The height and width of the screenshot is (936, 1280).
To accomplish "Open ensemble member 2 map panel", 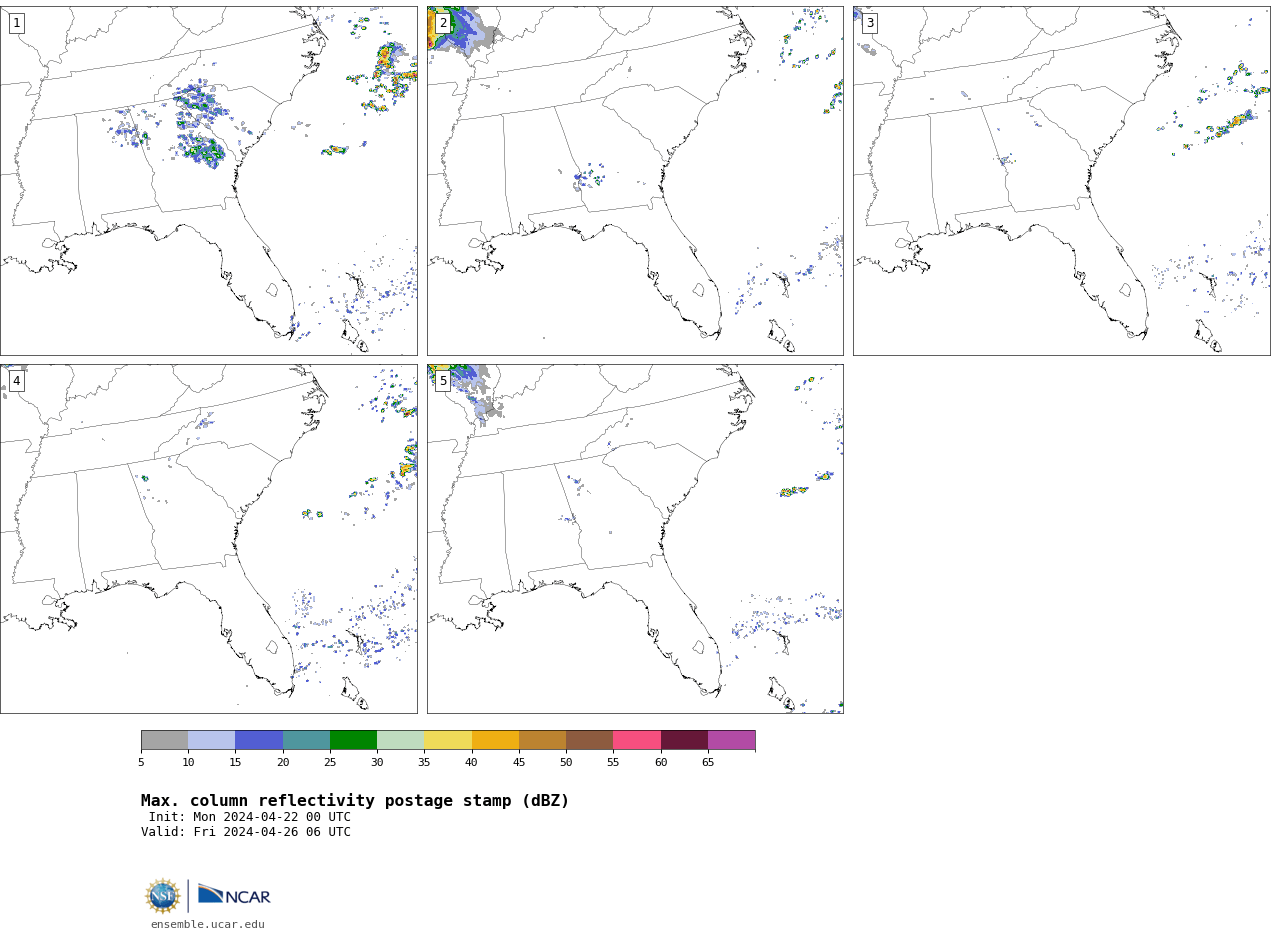I will coord(635,181).
